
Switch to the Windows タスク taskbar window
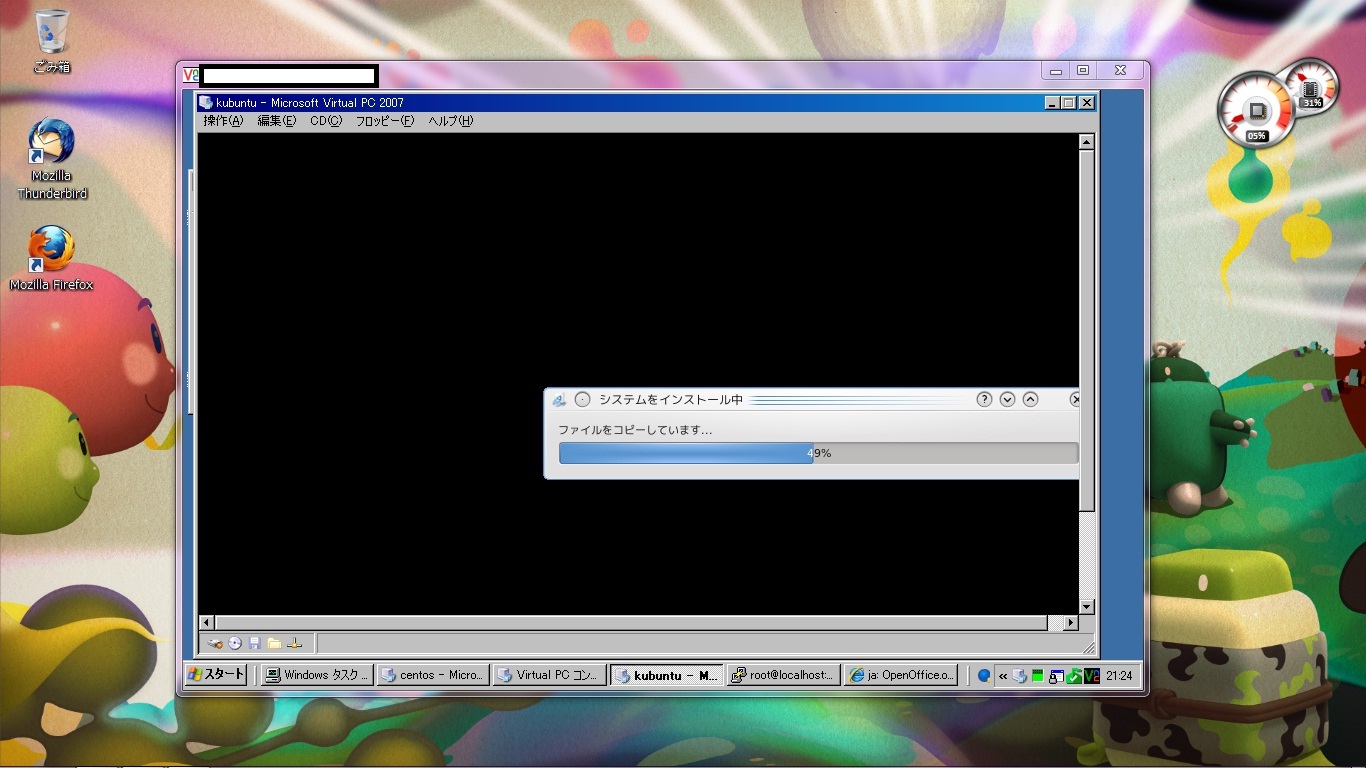click(x=317, y=675)
